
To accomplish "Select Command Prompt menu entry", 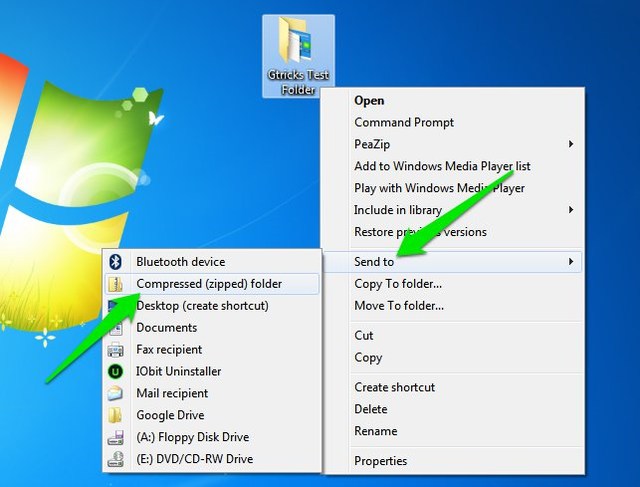I will (454, 122).
